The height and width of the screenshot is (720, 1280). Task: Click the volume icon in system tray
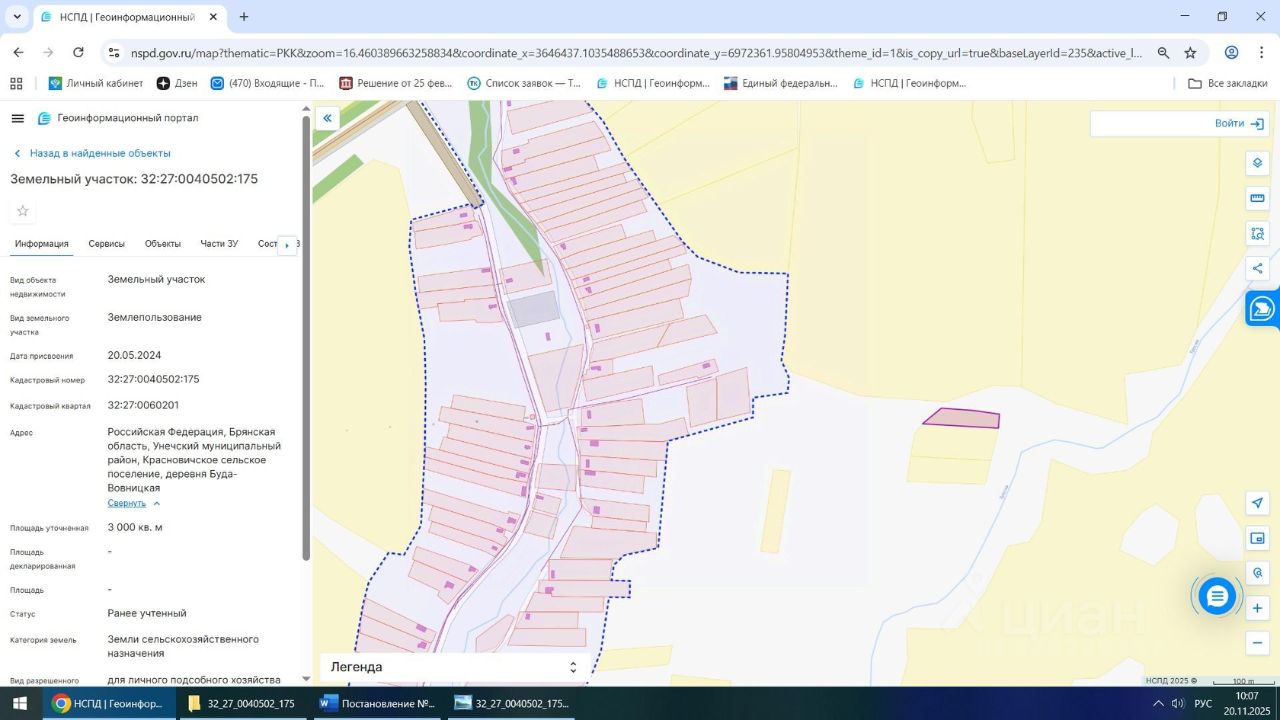[1178, 704]
